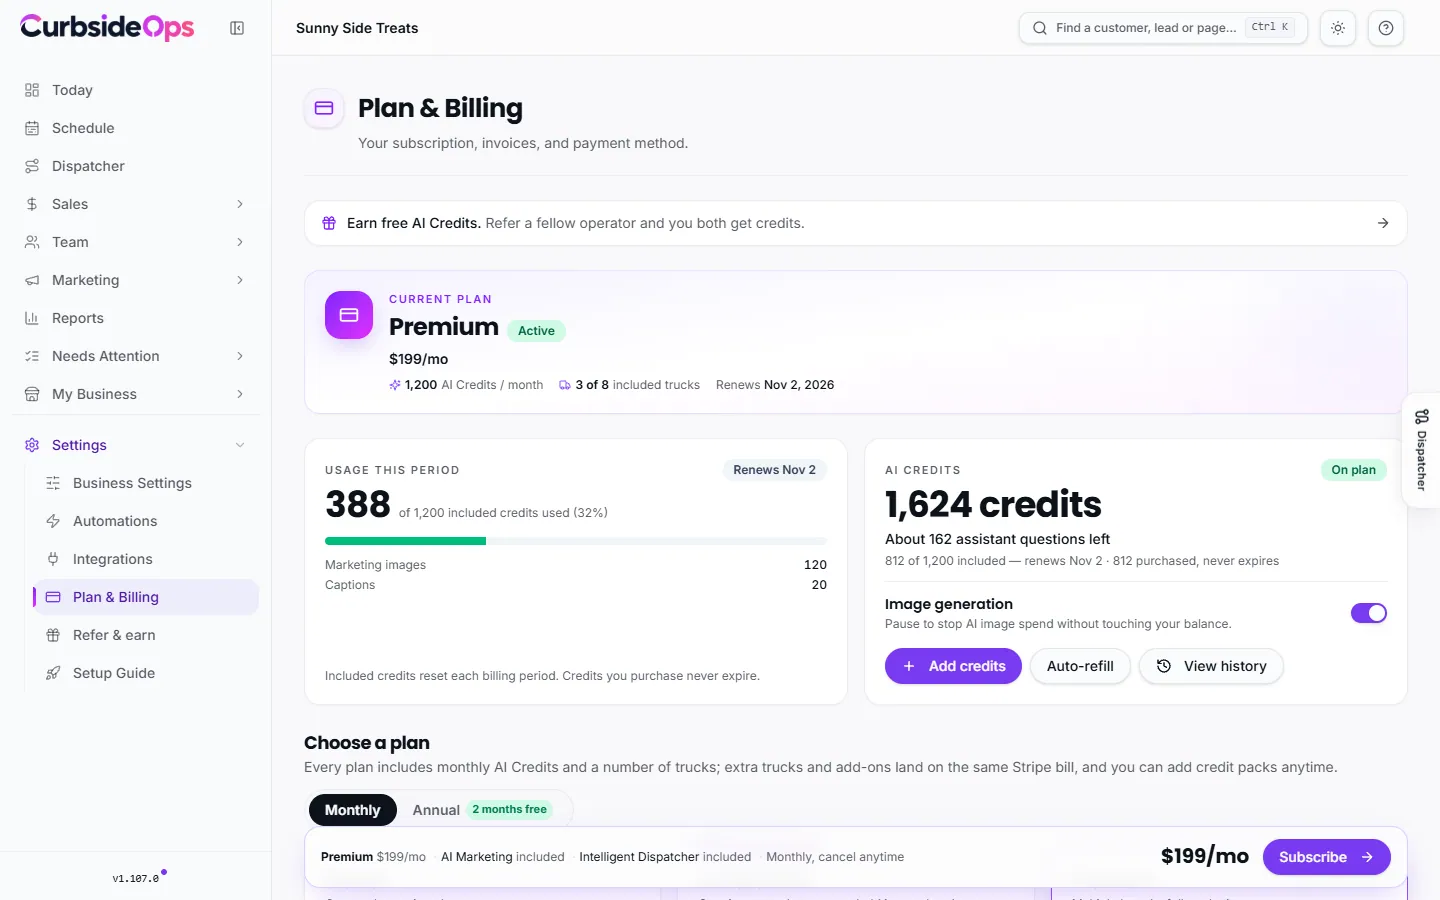Image resolution: width=1440 pixels, height=900 pixels.
Task: Click the Subscribe button
Action: [x=1326, y=857]
